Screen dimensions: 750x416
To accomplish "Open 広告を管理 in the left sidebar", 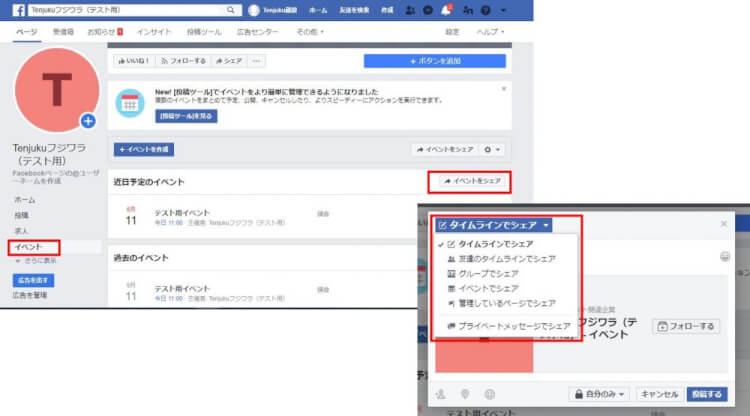I will 30,296.
